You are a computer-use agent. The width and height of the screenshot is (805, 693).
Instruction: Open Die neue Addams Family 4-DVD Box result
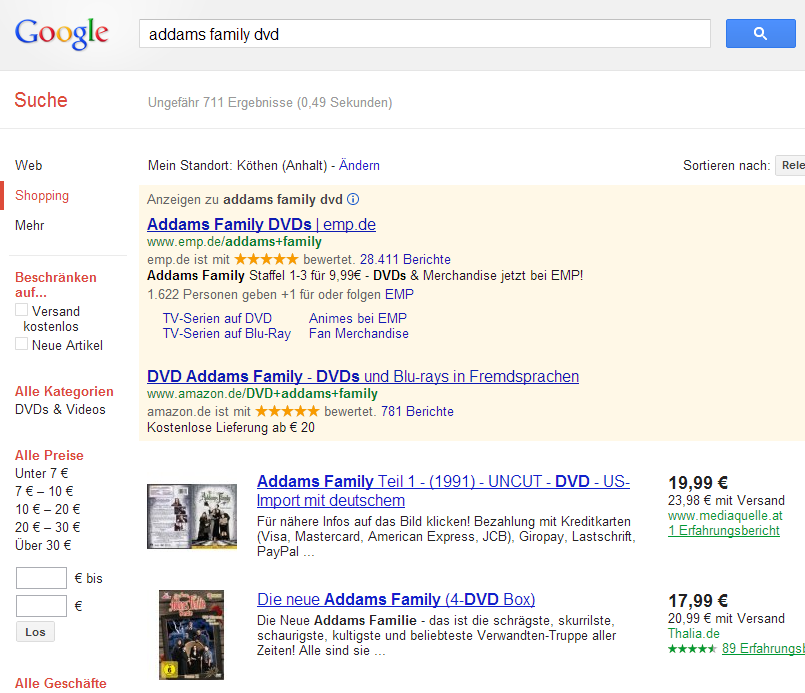pyautogui.click(x=396, y=599)
